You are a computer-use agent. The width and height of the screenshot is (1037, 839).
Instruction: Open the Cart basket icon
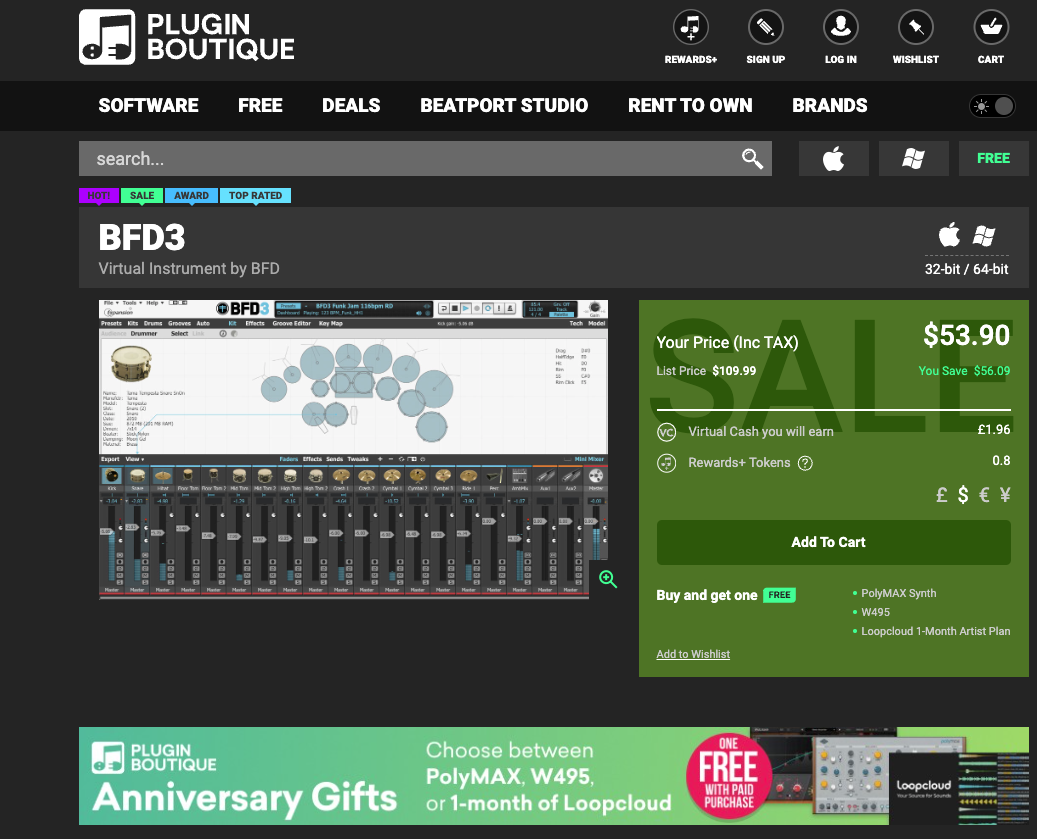tap(991, 28)
